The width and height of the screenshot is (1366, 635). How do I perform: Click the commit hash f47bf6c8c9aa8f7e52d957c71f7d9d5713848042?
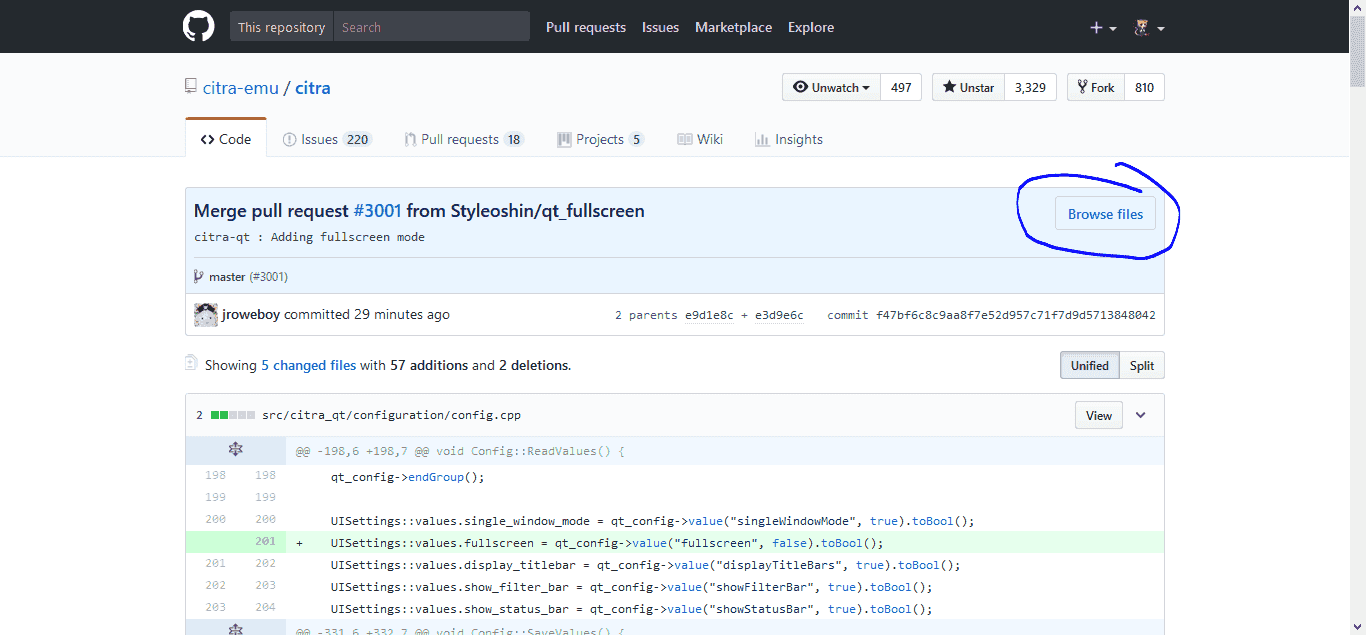pyautogui.click(x=1016, y=315)
